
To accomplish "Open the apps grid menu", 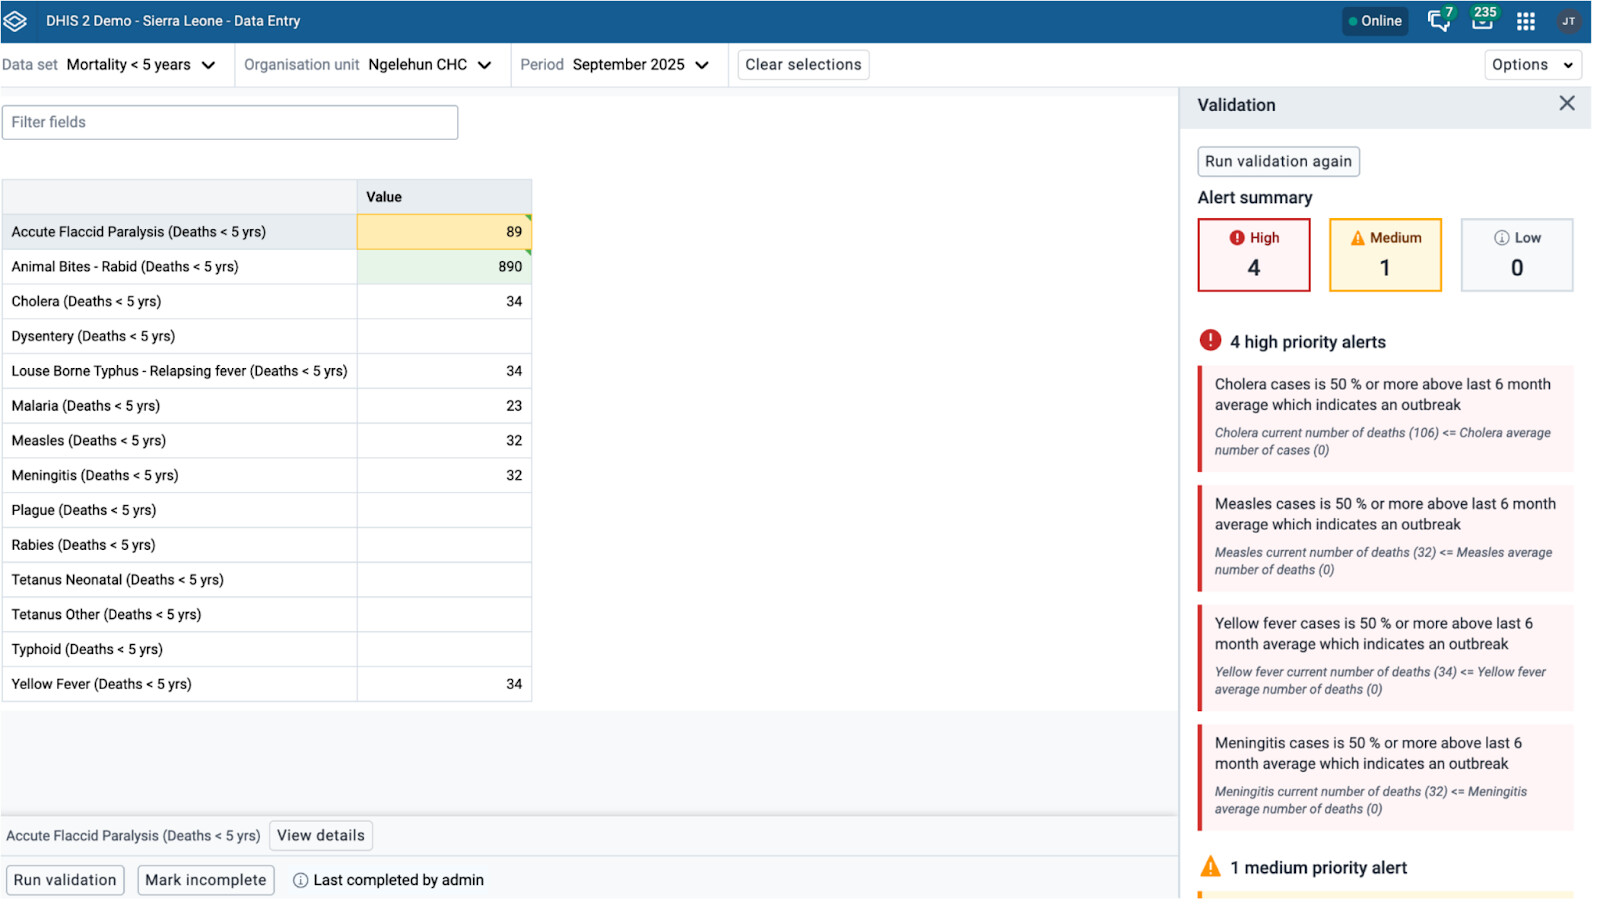I will [1525, 21].
